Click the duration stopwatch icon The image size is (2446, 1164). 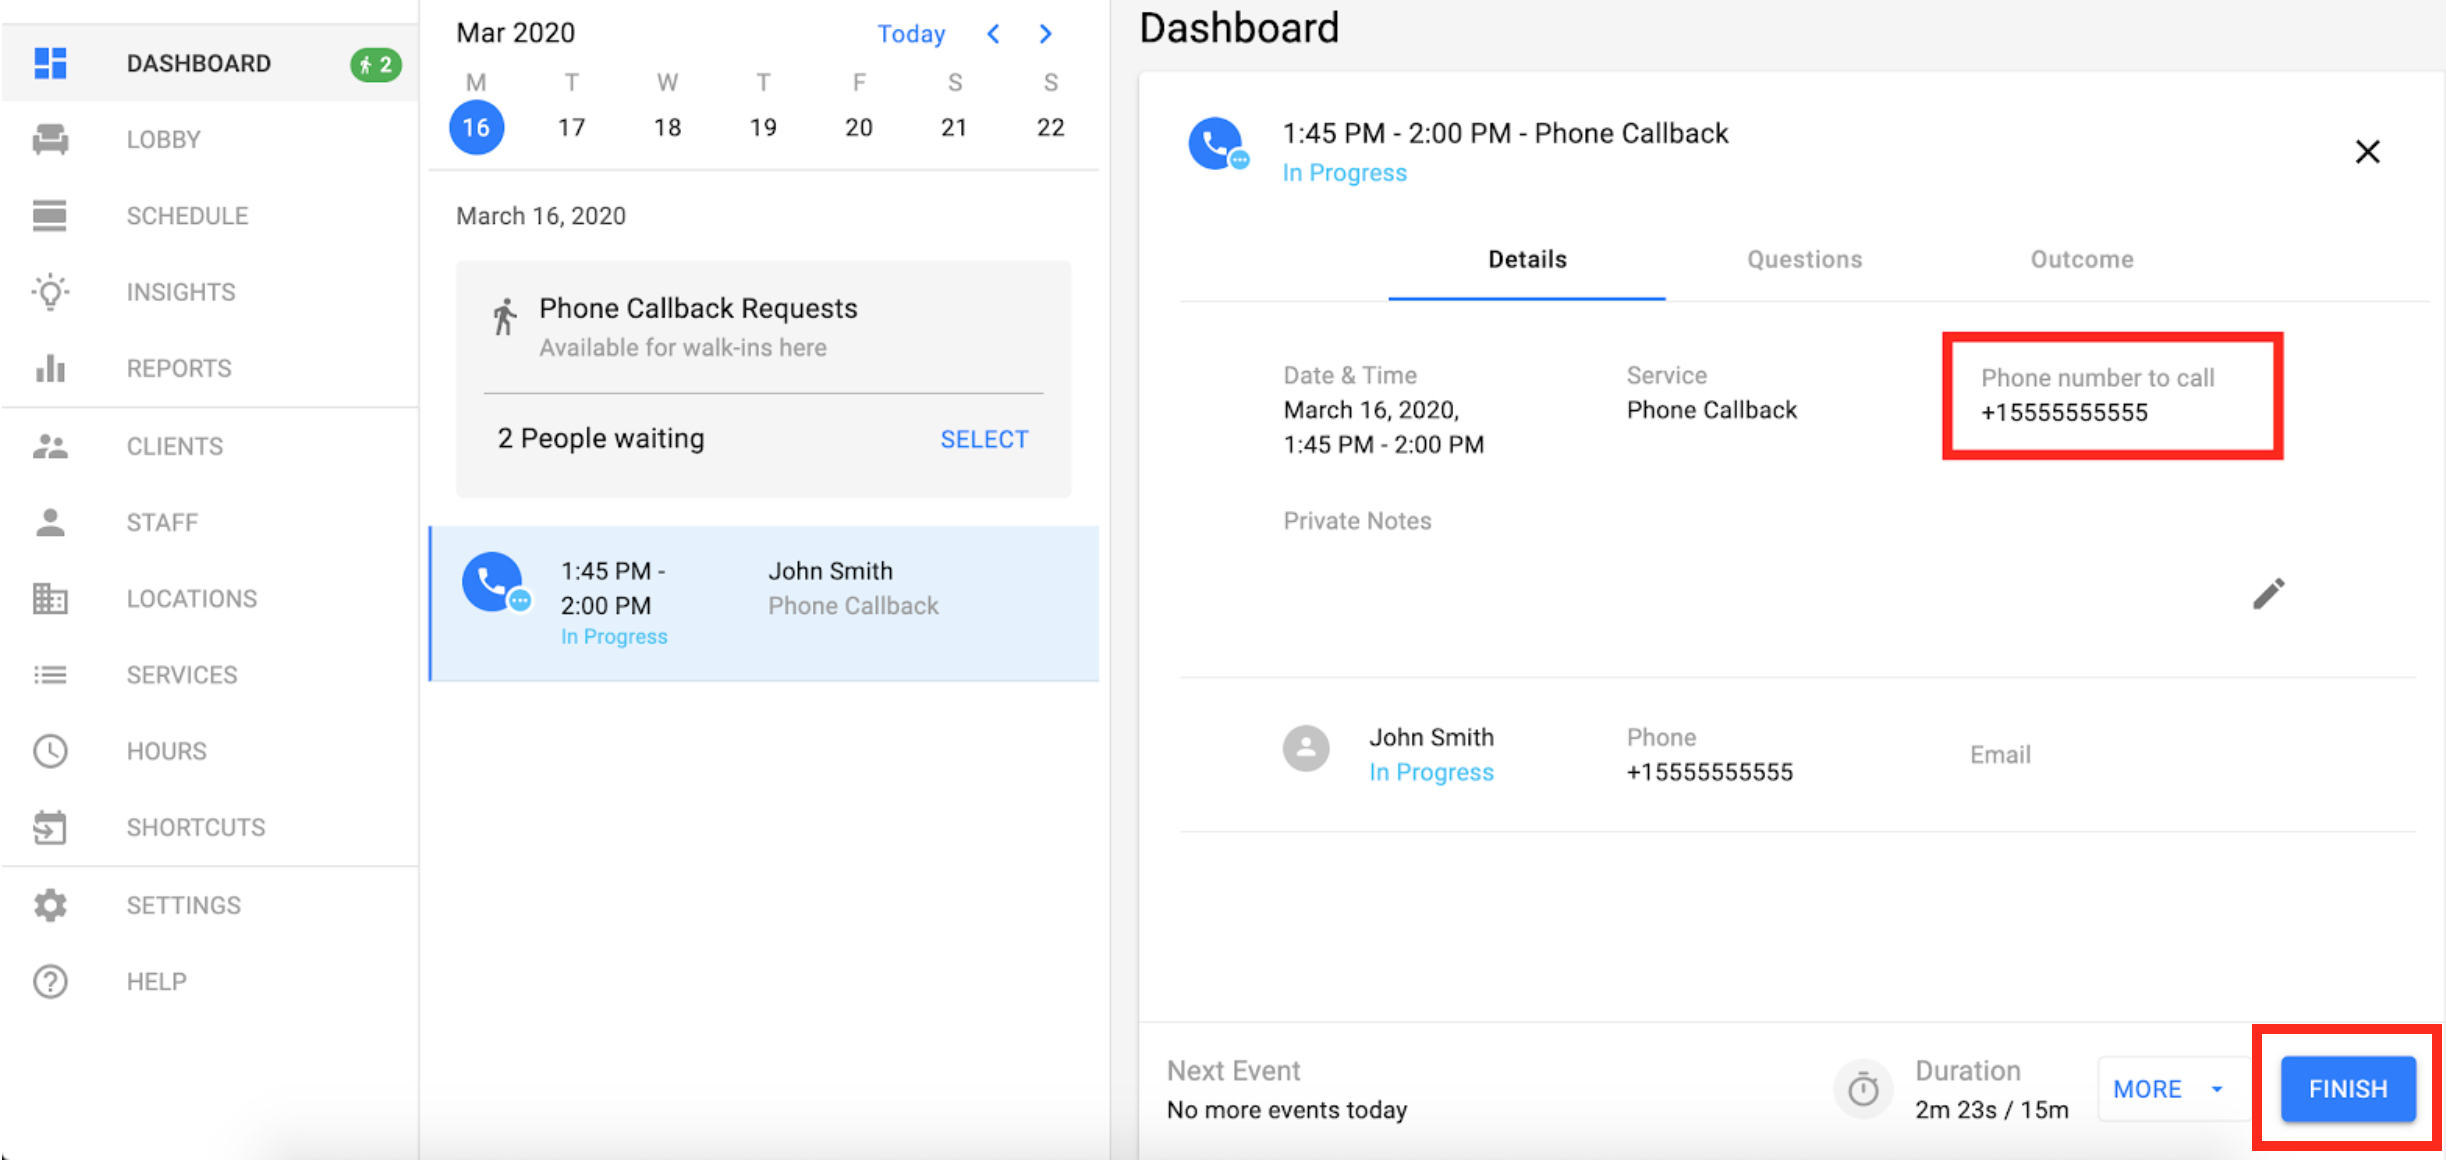[x=1863, y=1088]
